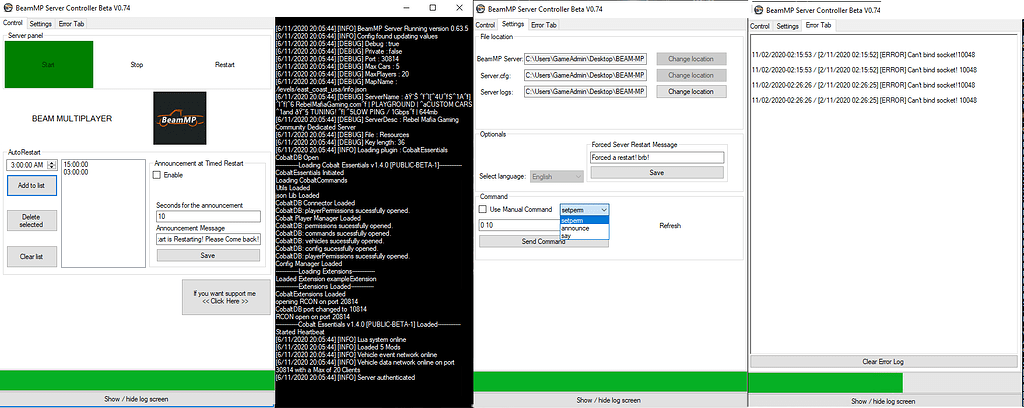This screenshot has height=408, width=1024.
Task: Click the support me 'Click Here' button
Action: [x=223, y=298]
